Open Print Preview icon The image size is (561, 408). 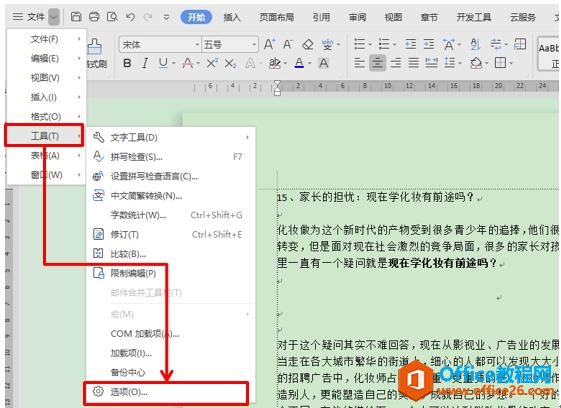[x=112, y=16]
